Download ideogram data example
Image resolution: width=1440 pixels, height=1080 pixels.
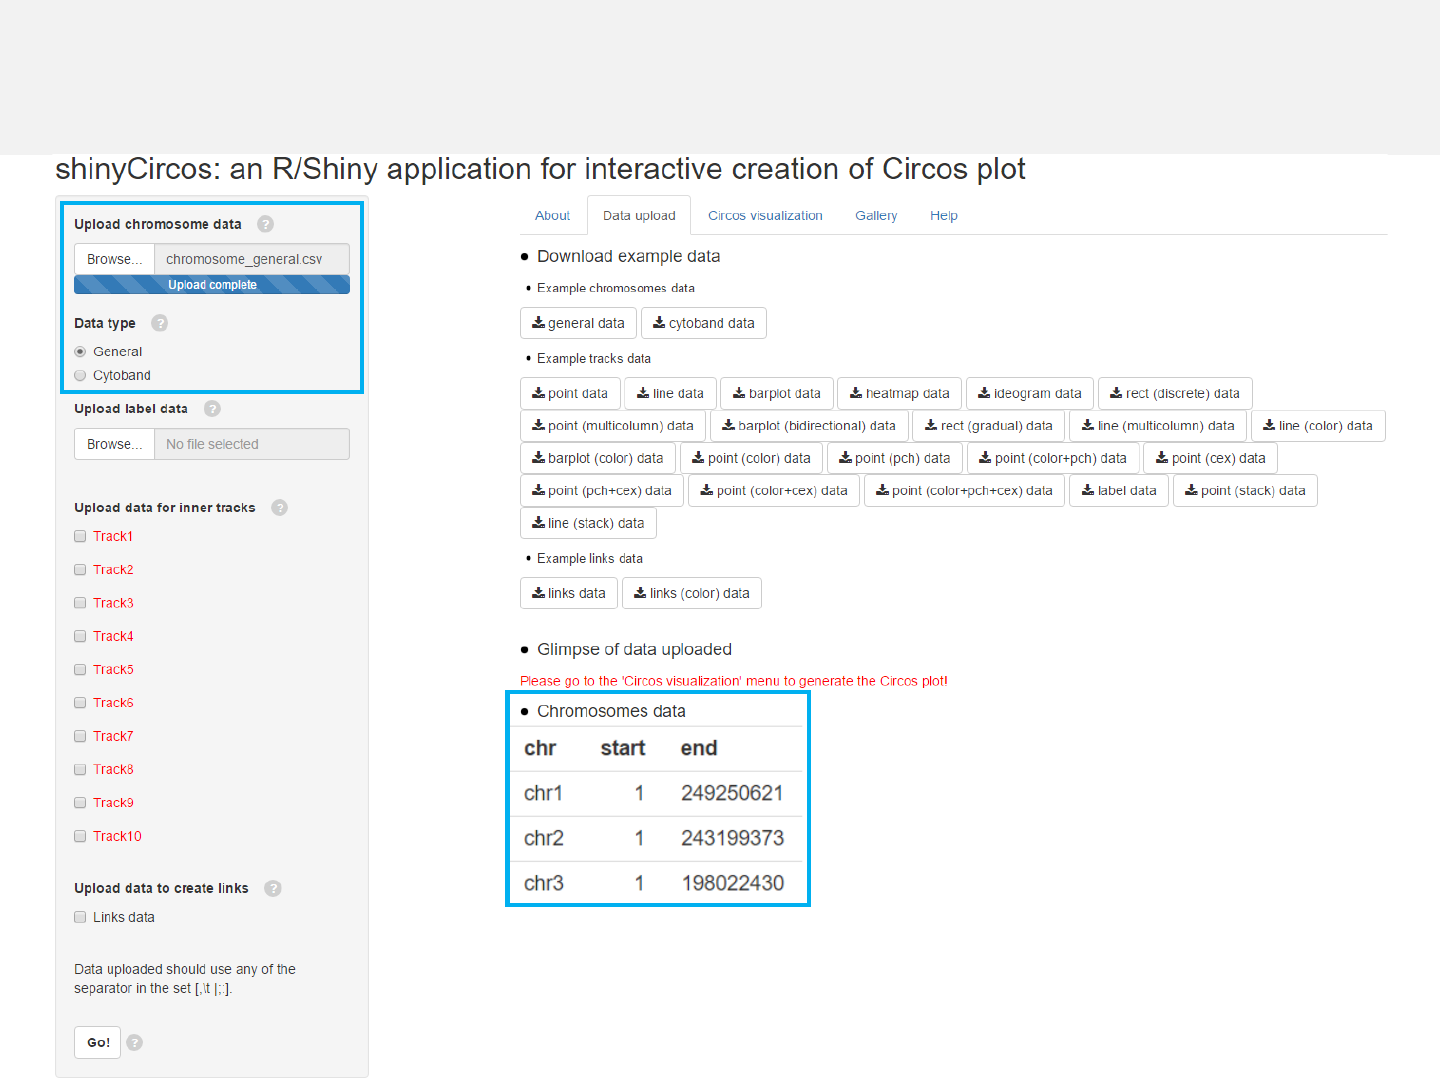[1030, 393]
